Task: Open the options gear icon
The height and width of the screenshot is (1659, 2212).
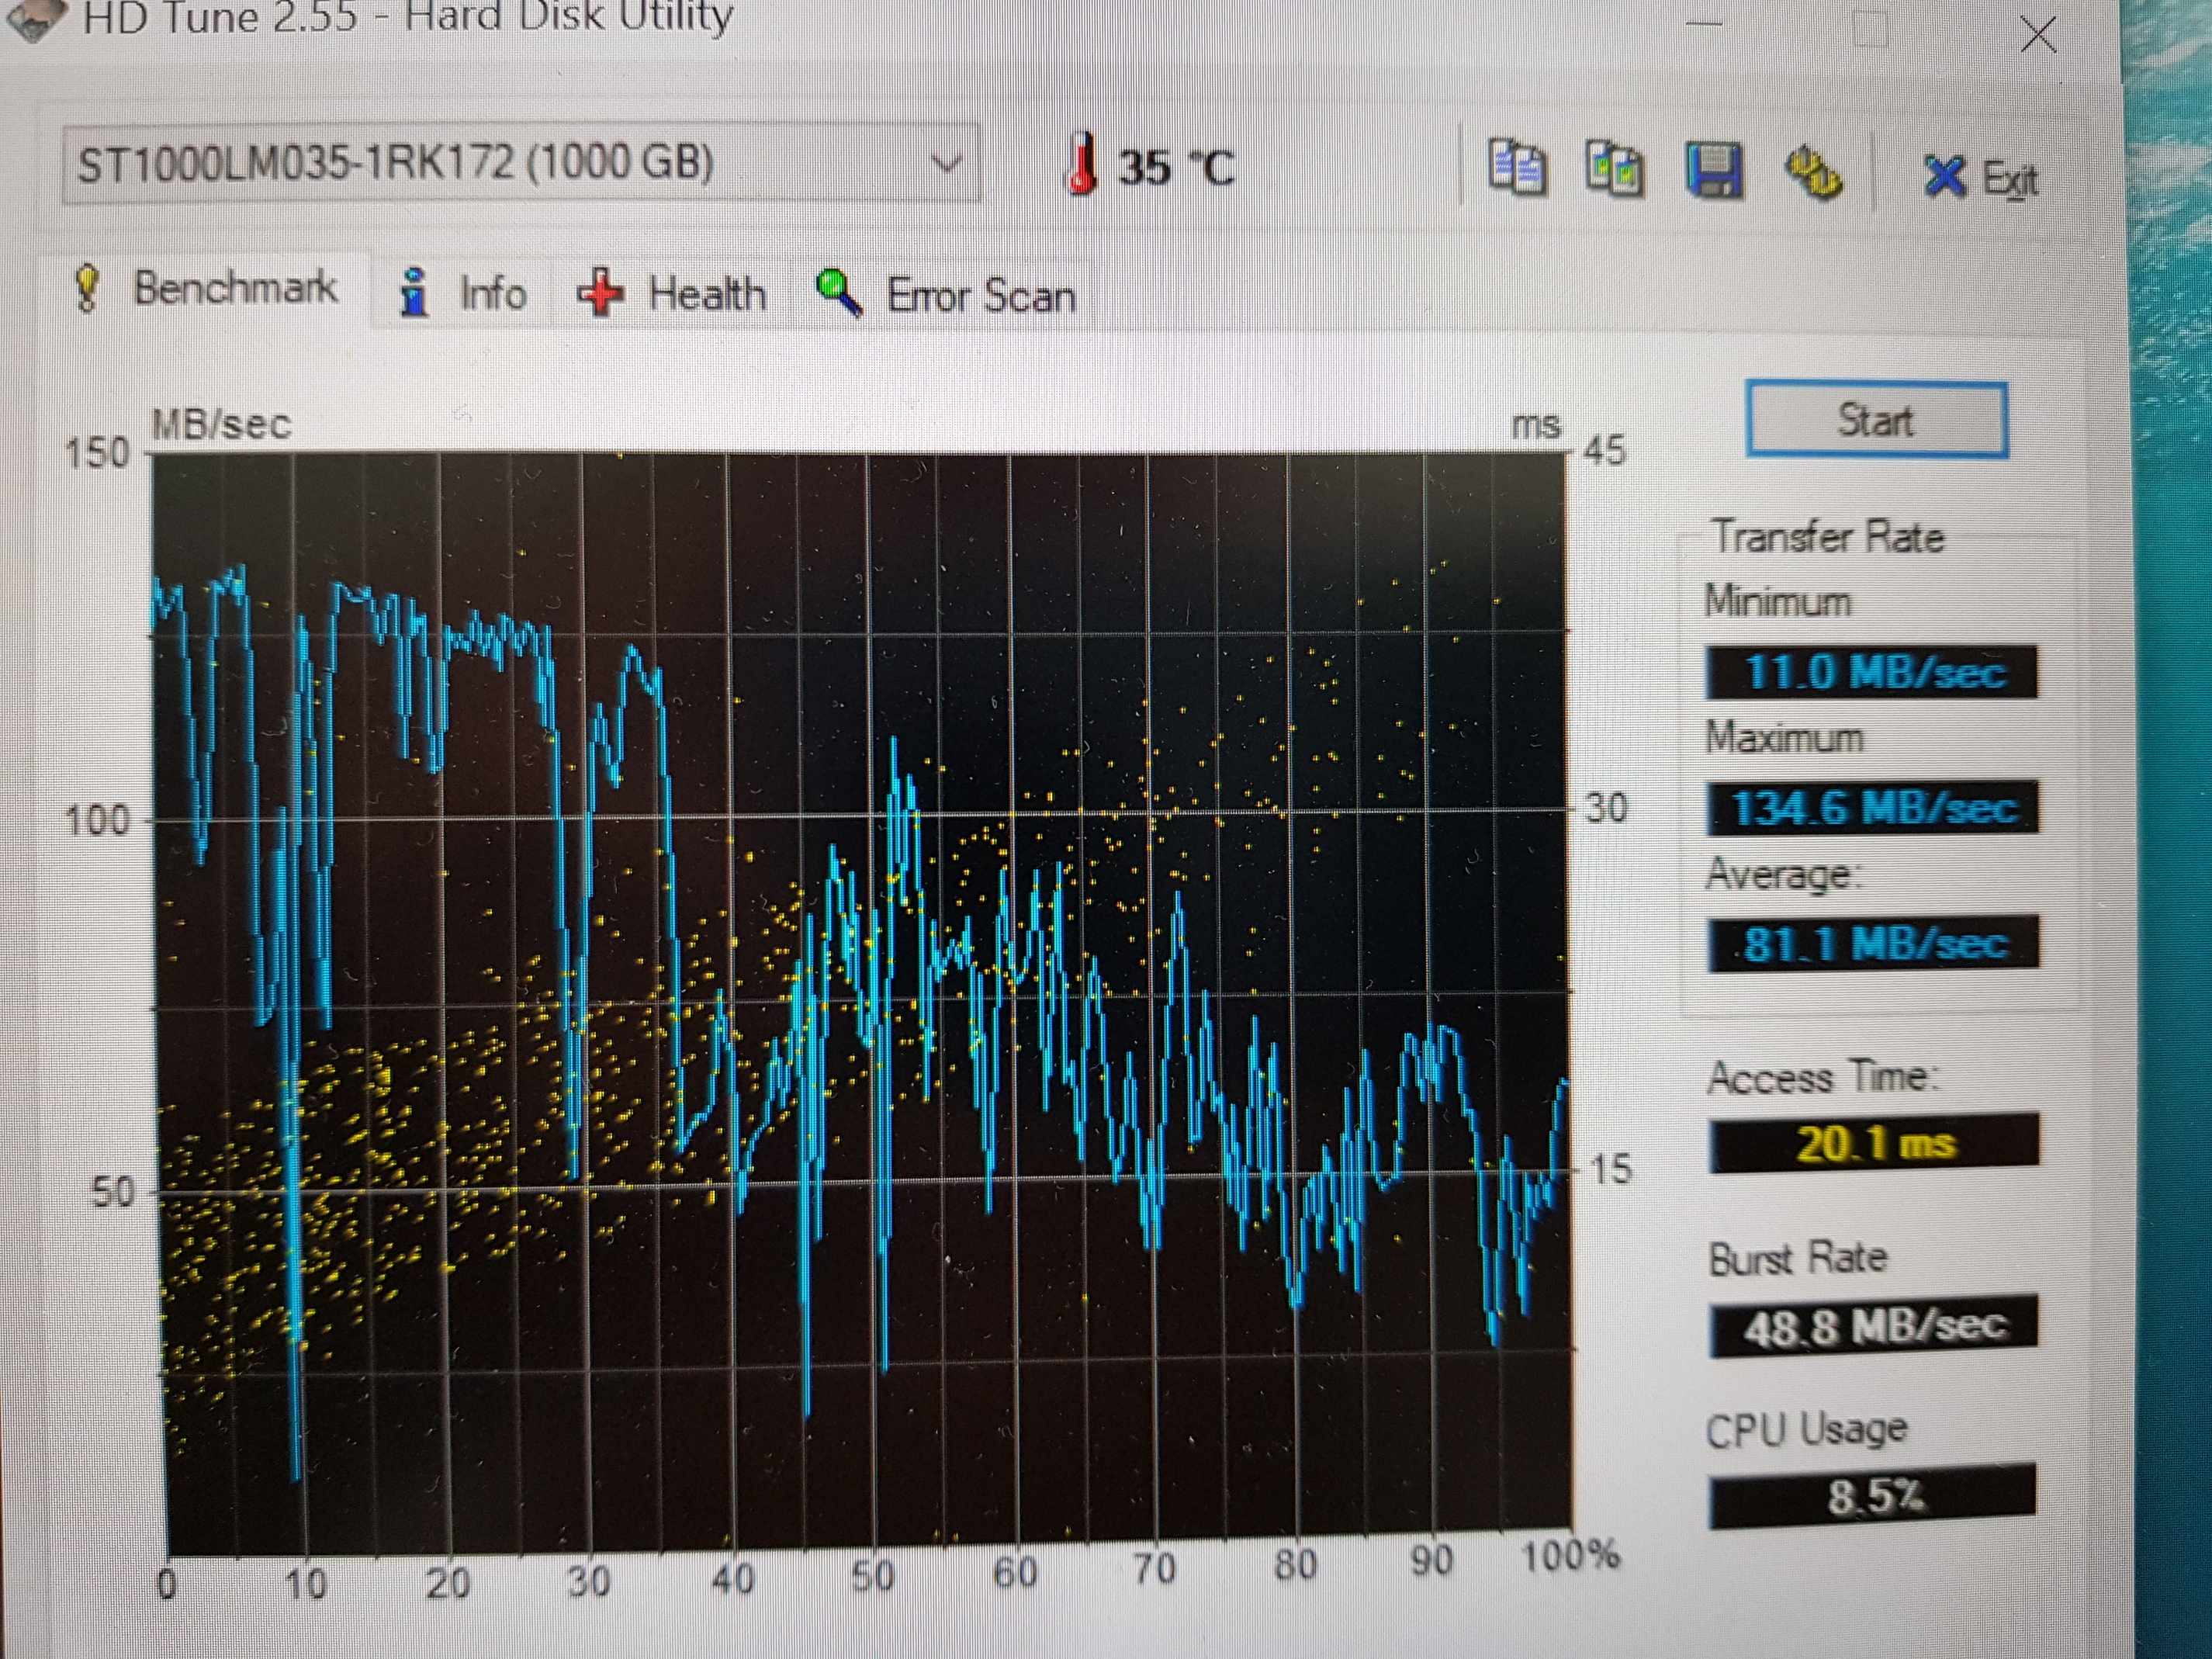Action: click(1813, 173)
